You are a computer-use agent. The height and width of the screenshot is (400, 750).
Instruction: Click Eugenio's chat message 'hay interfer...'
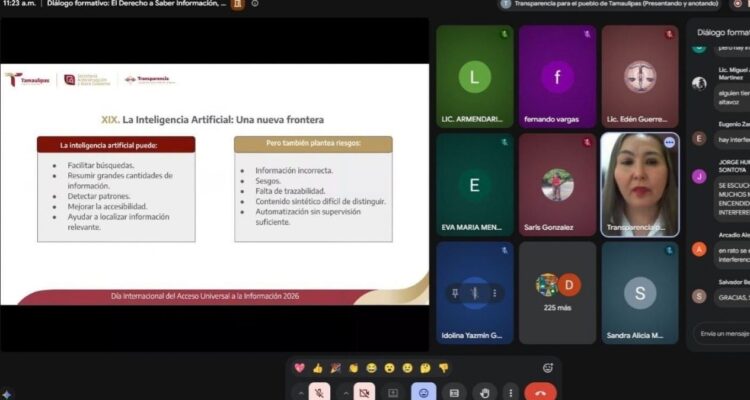pyautogui.click(x=732, y=140)
